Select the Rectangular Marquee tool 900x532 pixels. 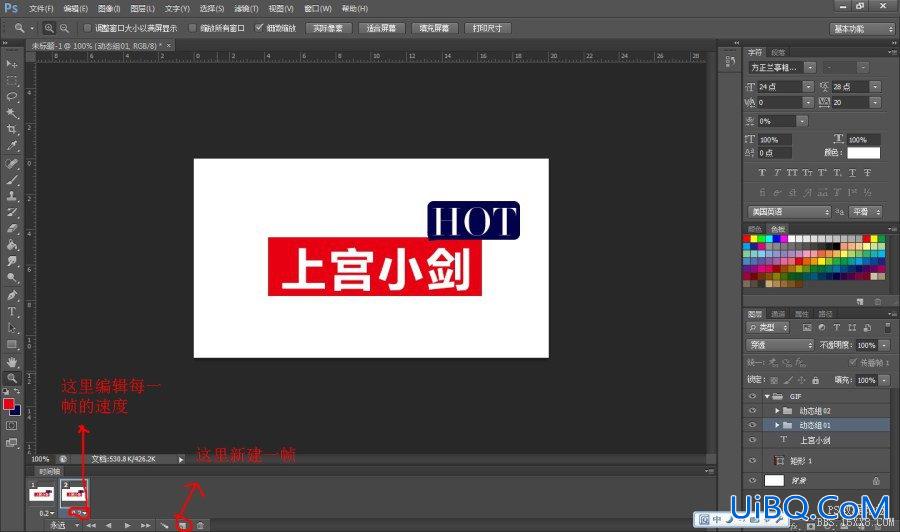point(11,80)
